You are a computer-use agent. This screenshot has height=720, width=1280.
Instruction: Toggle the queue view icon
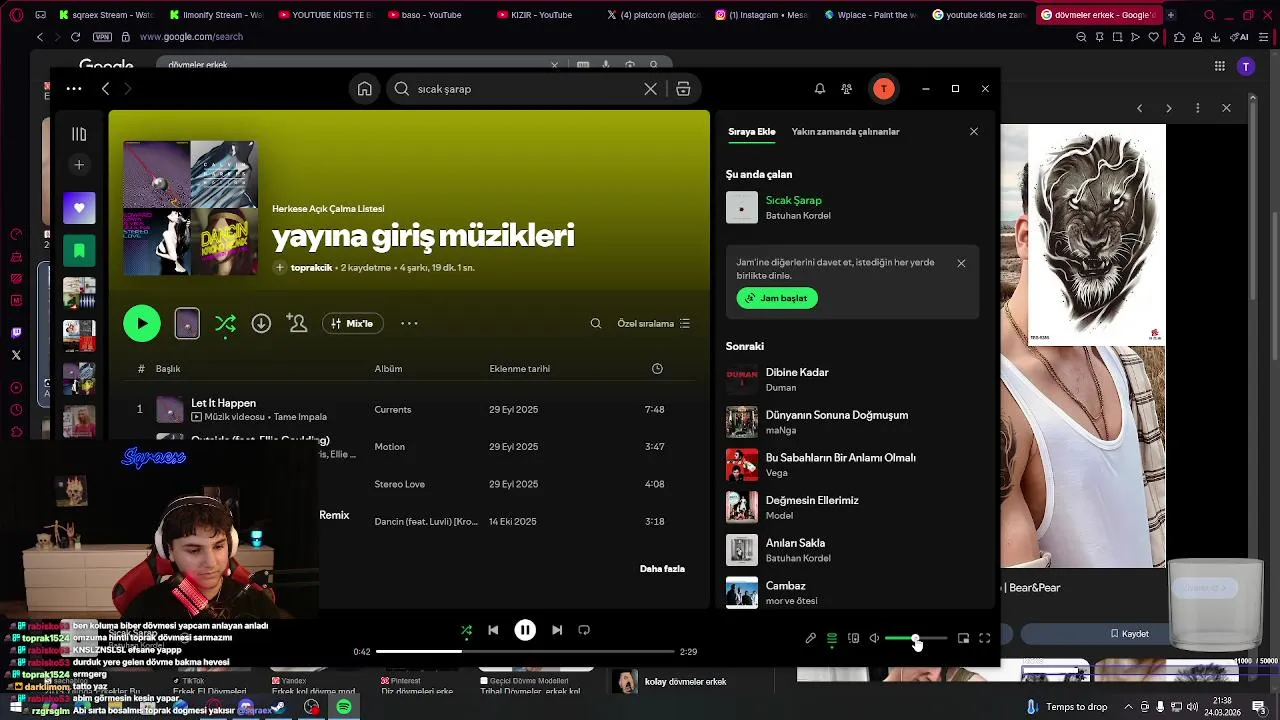pyautogui.click(x=832, y=638)
